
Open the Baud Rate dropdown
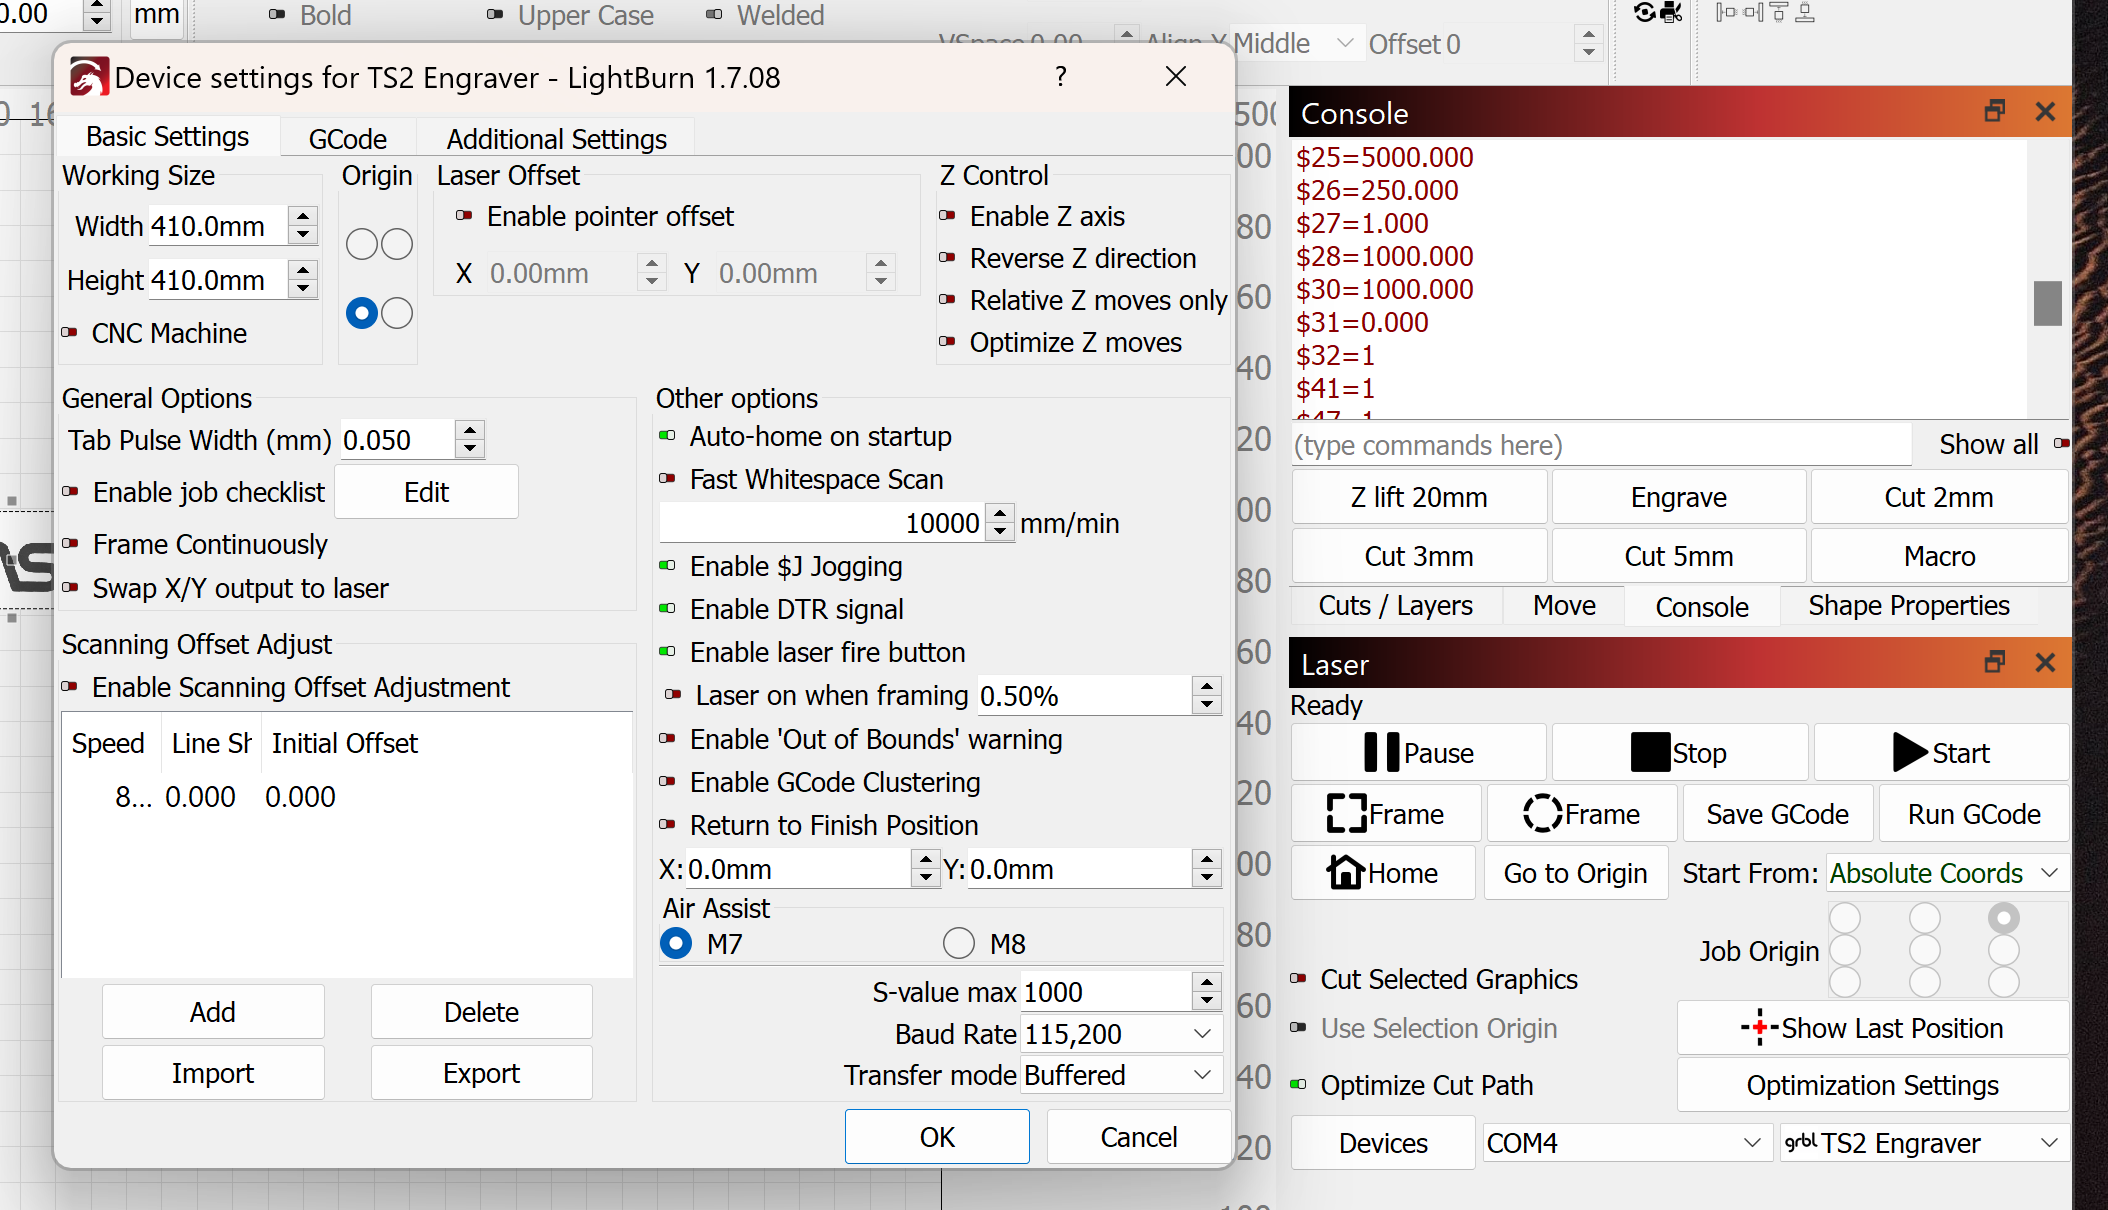(x=1121, y=1034)
